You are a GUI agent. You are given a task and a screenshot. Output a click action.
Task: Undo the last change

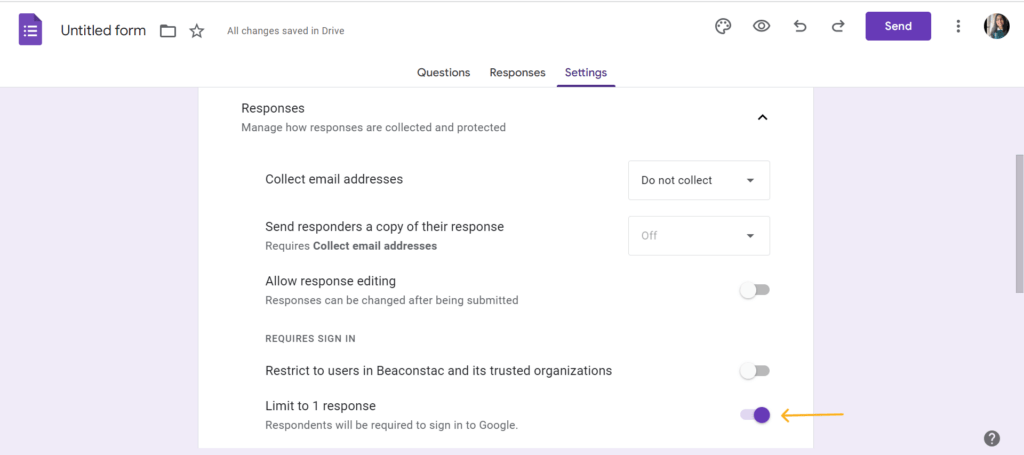(800, 27)
